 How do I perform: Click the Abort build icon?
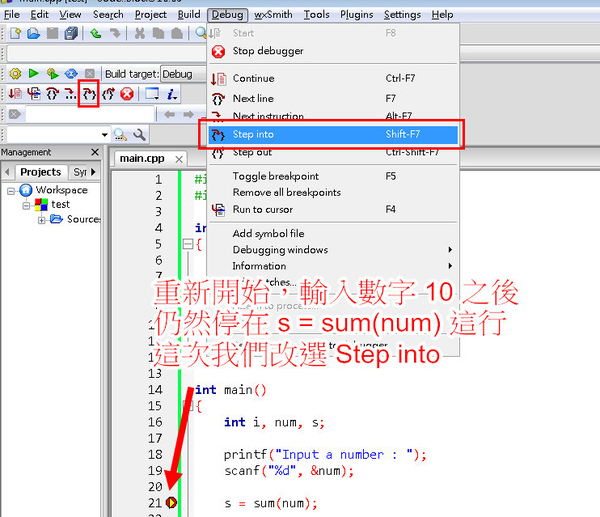(x=90, y=73)
